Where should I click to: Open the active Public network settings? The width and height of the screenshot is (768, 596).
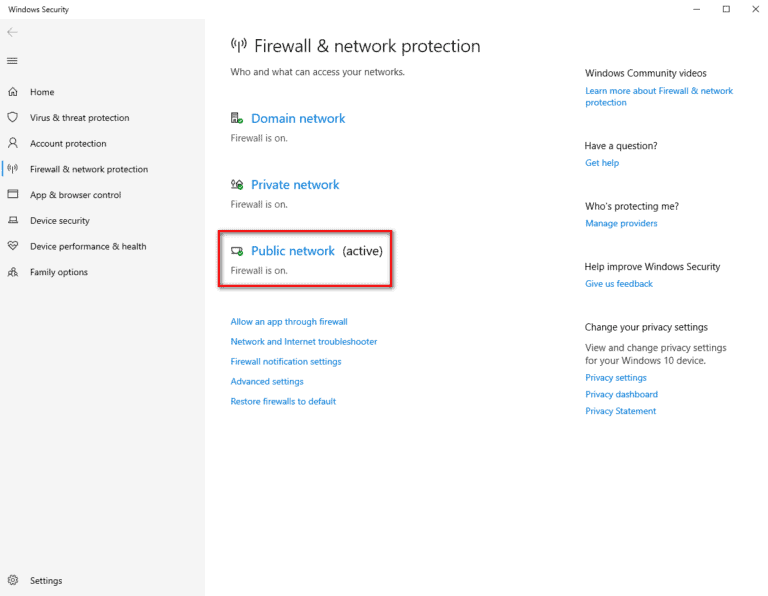tap(292, 251)
